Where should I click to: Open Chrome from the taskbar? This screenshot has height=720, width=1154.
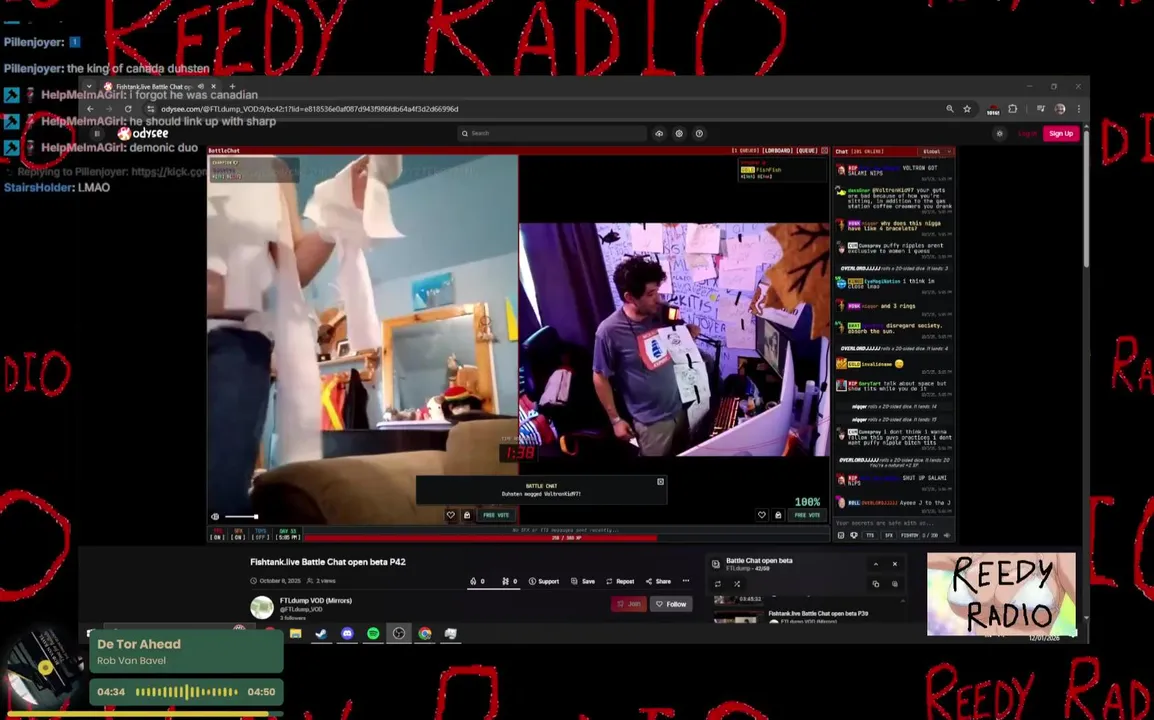pos(425,633)
